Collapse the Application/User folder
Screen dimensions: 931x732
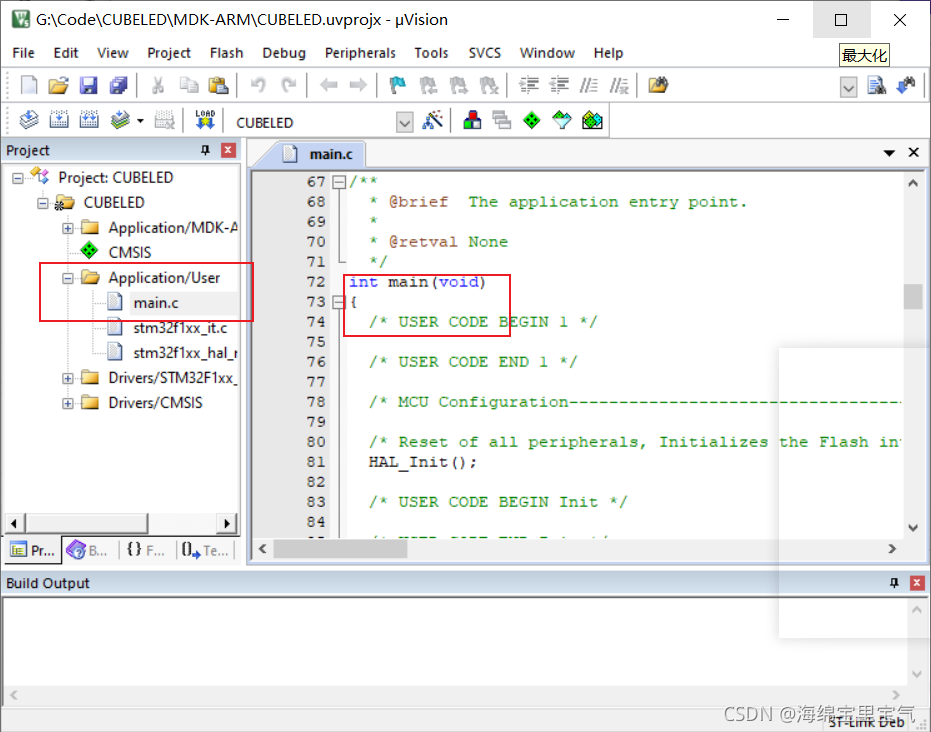[x=68, y=278]
